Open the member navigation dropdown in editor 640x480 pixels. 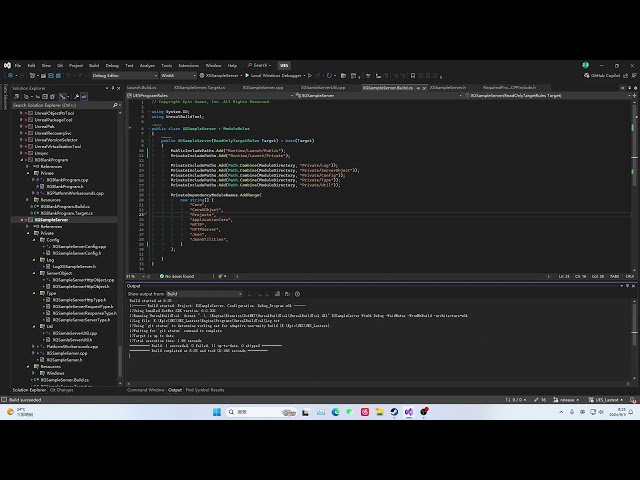click(x=549, y=96)
